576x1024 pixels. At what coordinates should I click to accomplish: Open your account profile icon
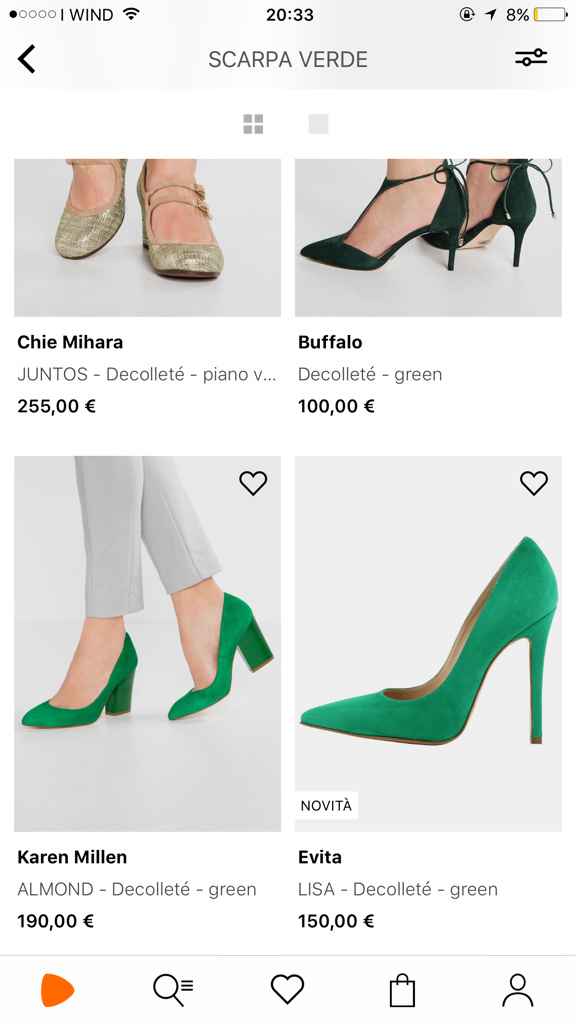(516, 988)
